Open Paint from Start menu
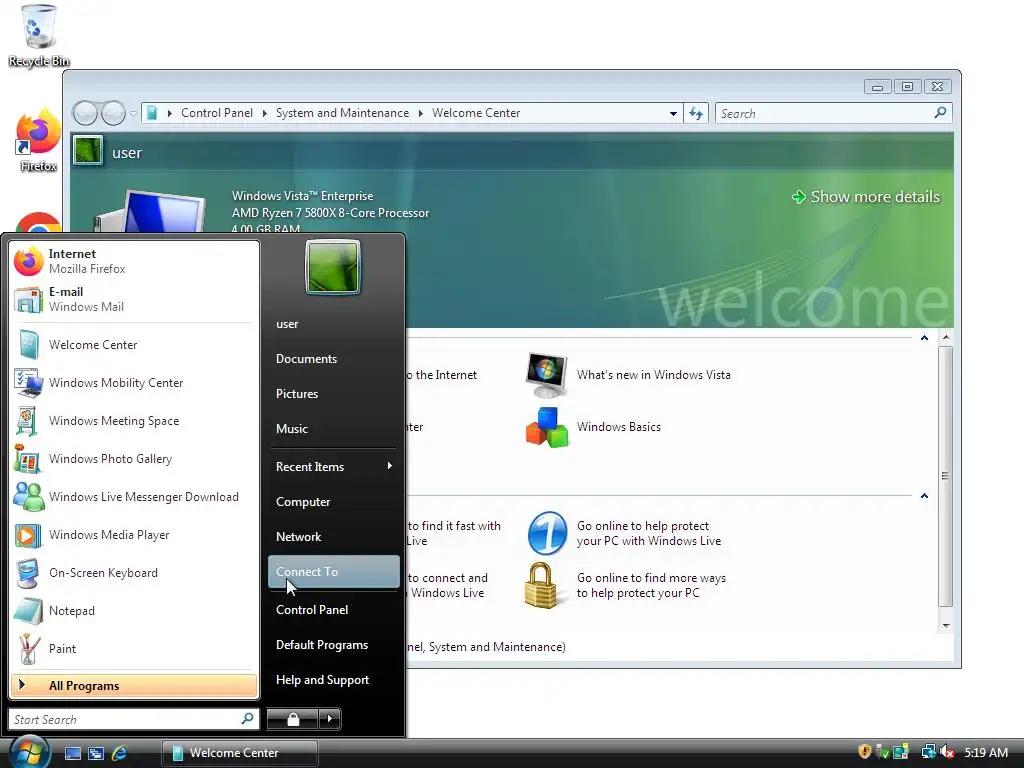 point(134,648)
